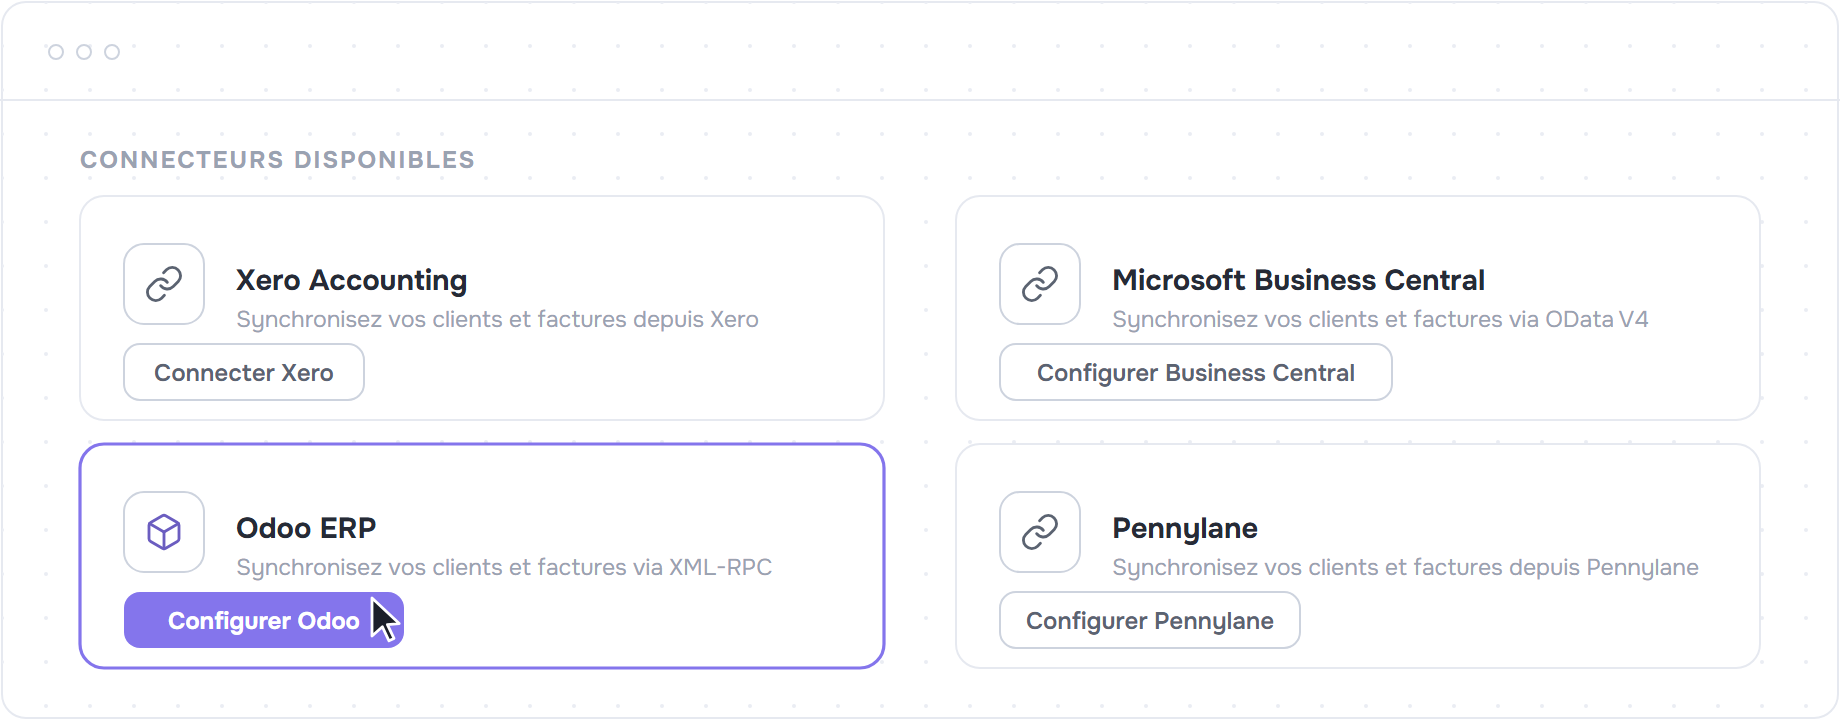The image size is (1840, 720).
Task: Click the 'depuis Xero' description text
Action: pyautogui.click(x=497, y=319)
